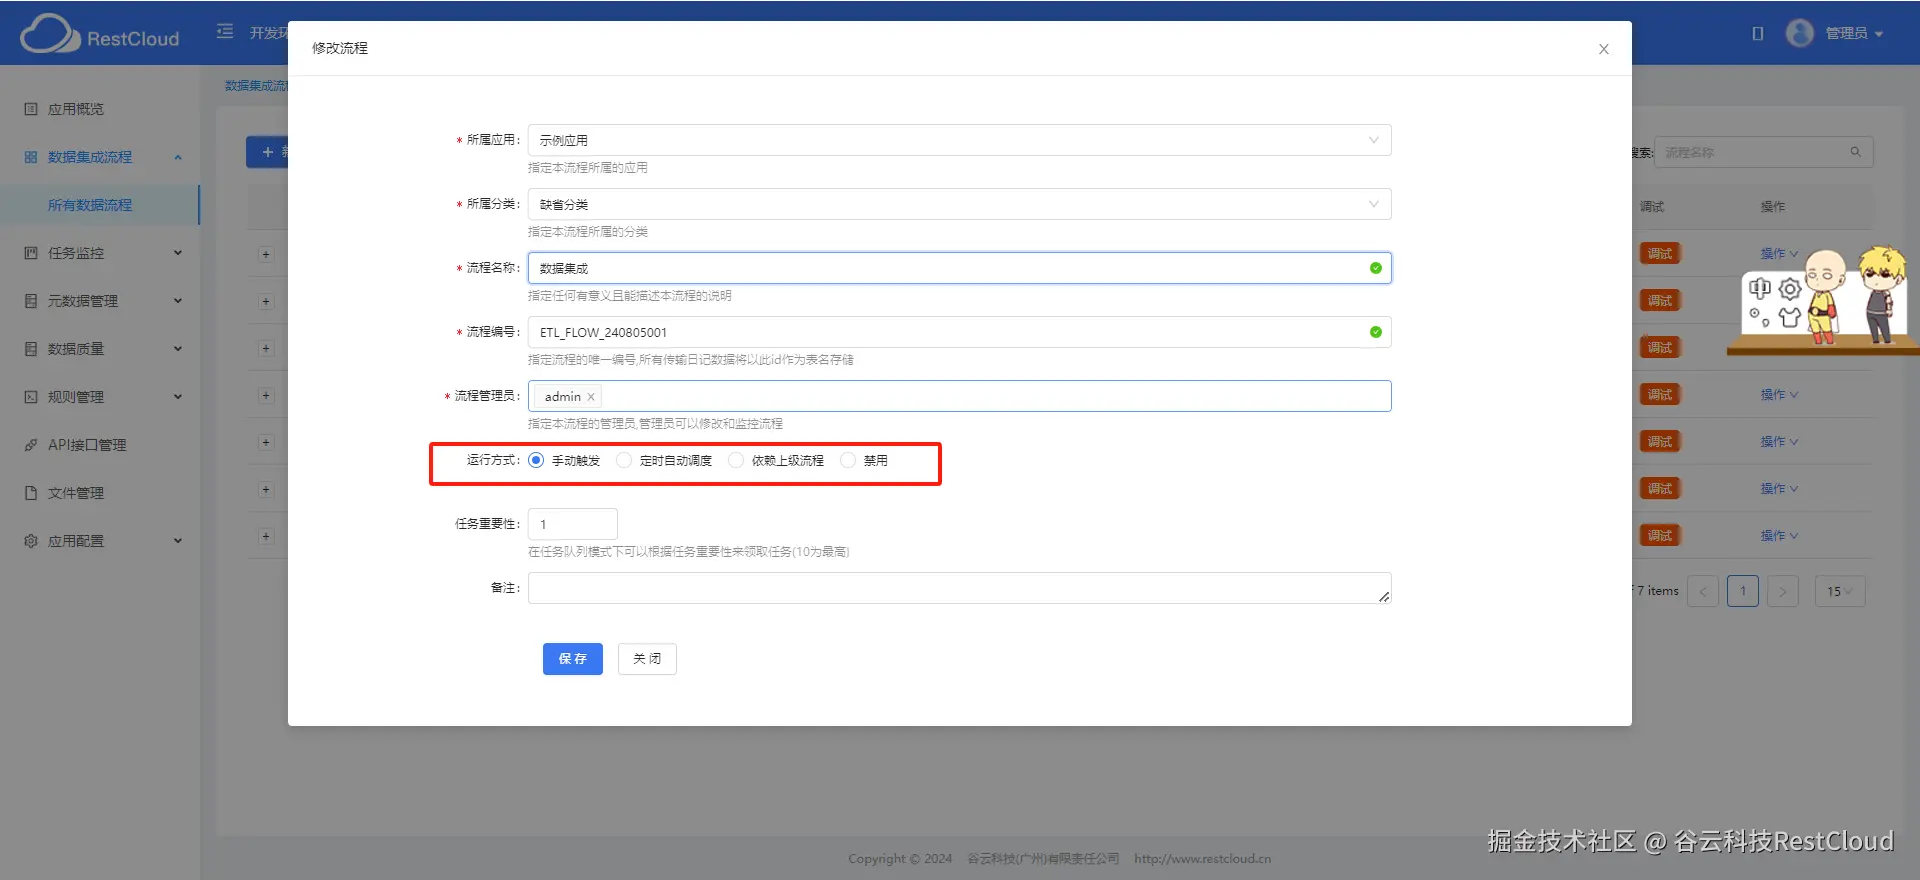
Task: Expand the first table row plus
Action: tap(266, 254)
